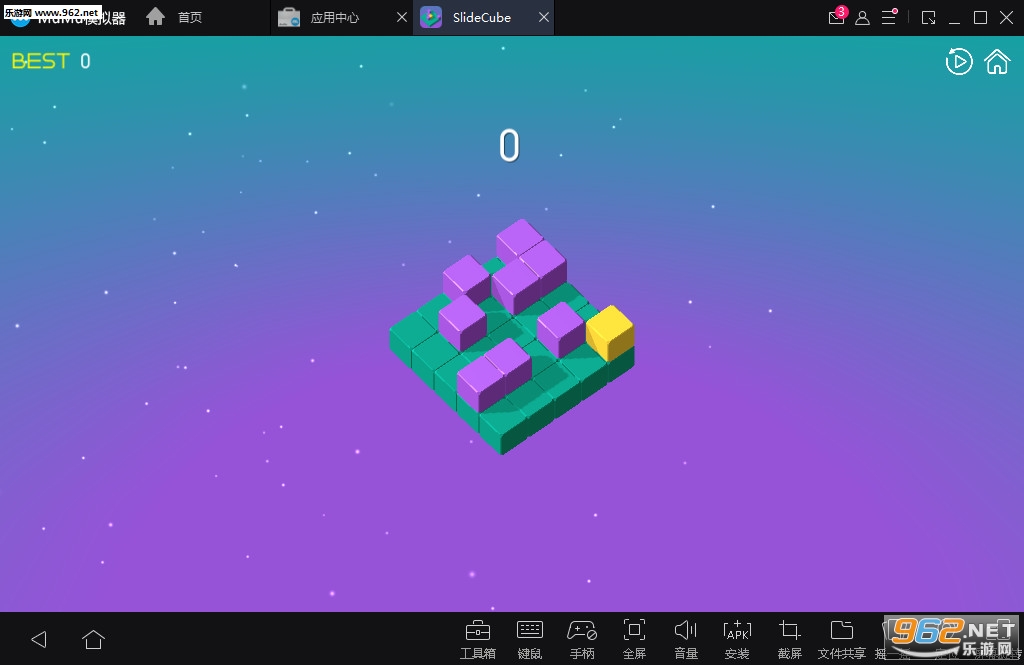Image resolution: width=1024 pixels, height=665 pixels.
Task: Open 文件共享 file sharing folder
Action: [841, 638]
